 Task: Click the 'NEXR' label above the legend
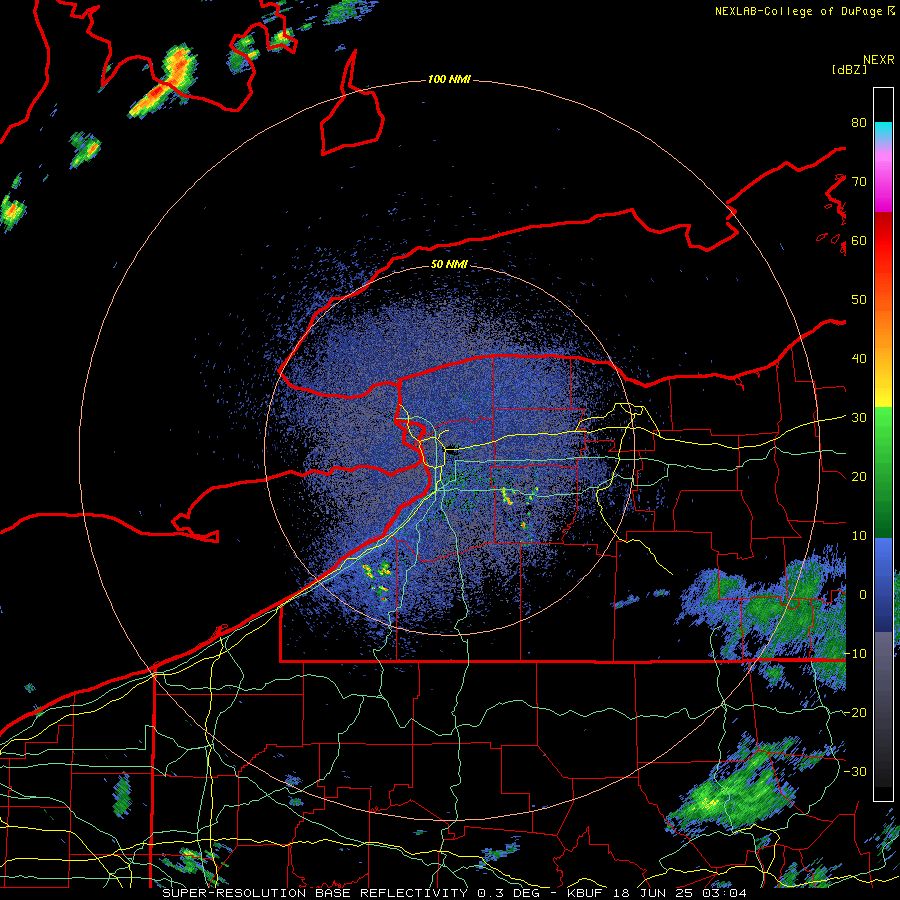pyautogui.click(x=879, y=60)
